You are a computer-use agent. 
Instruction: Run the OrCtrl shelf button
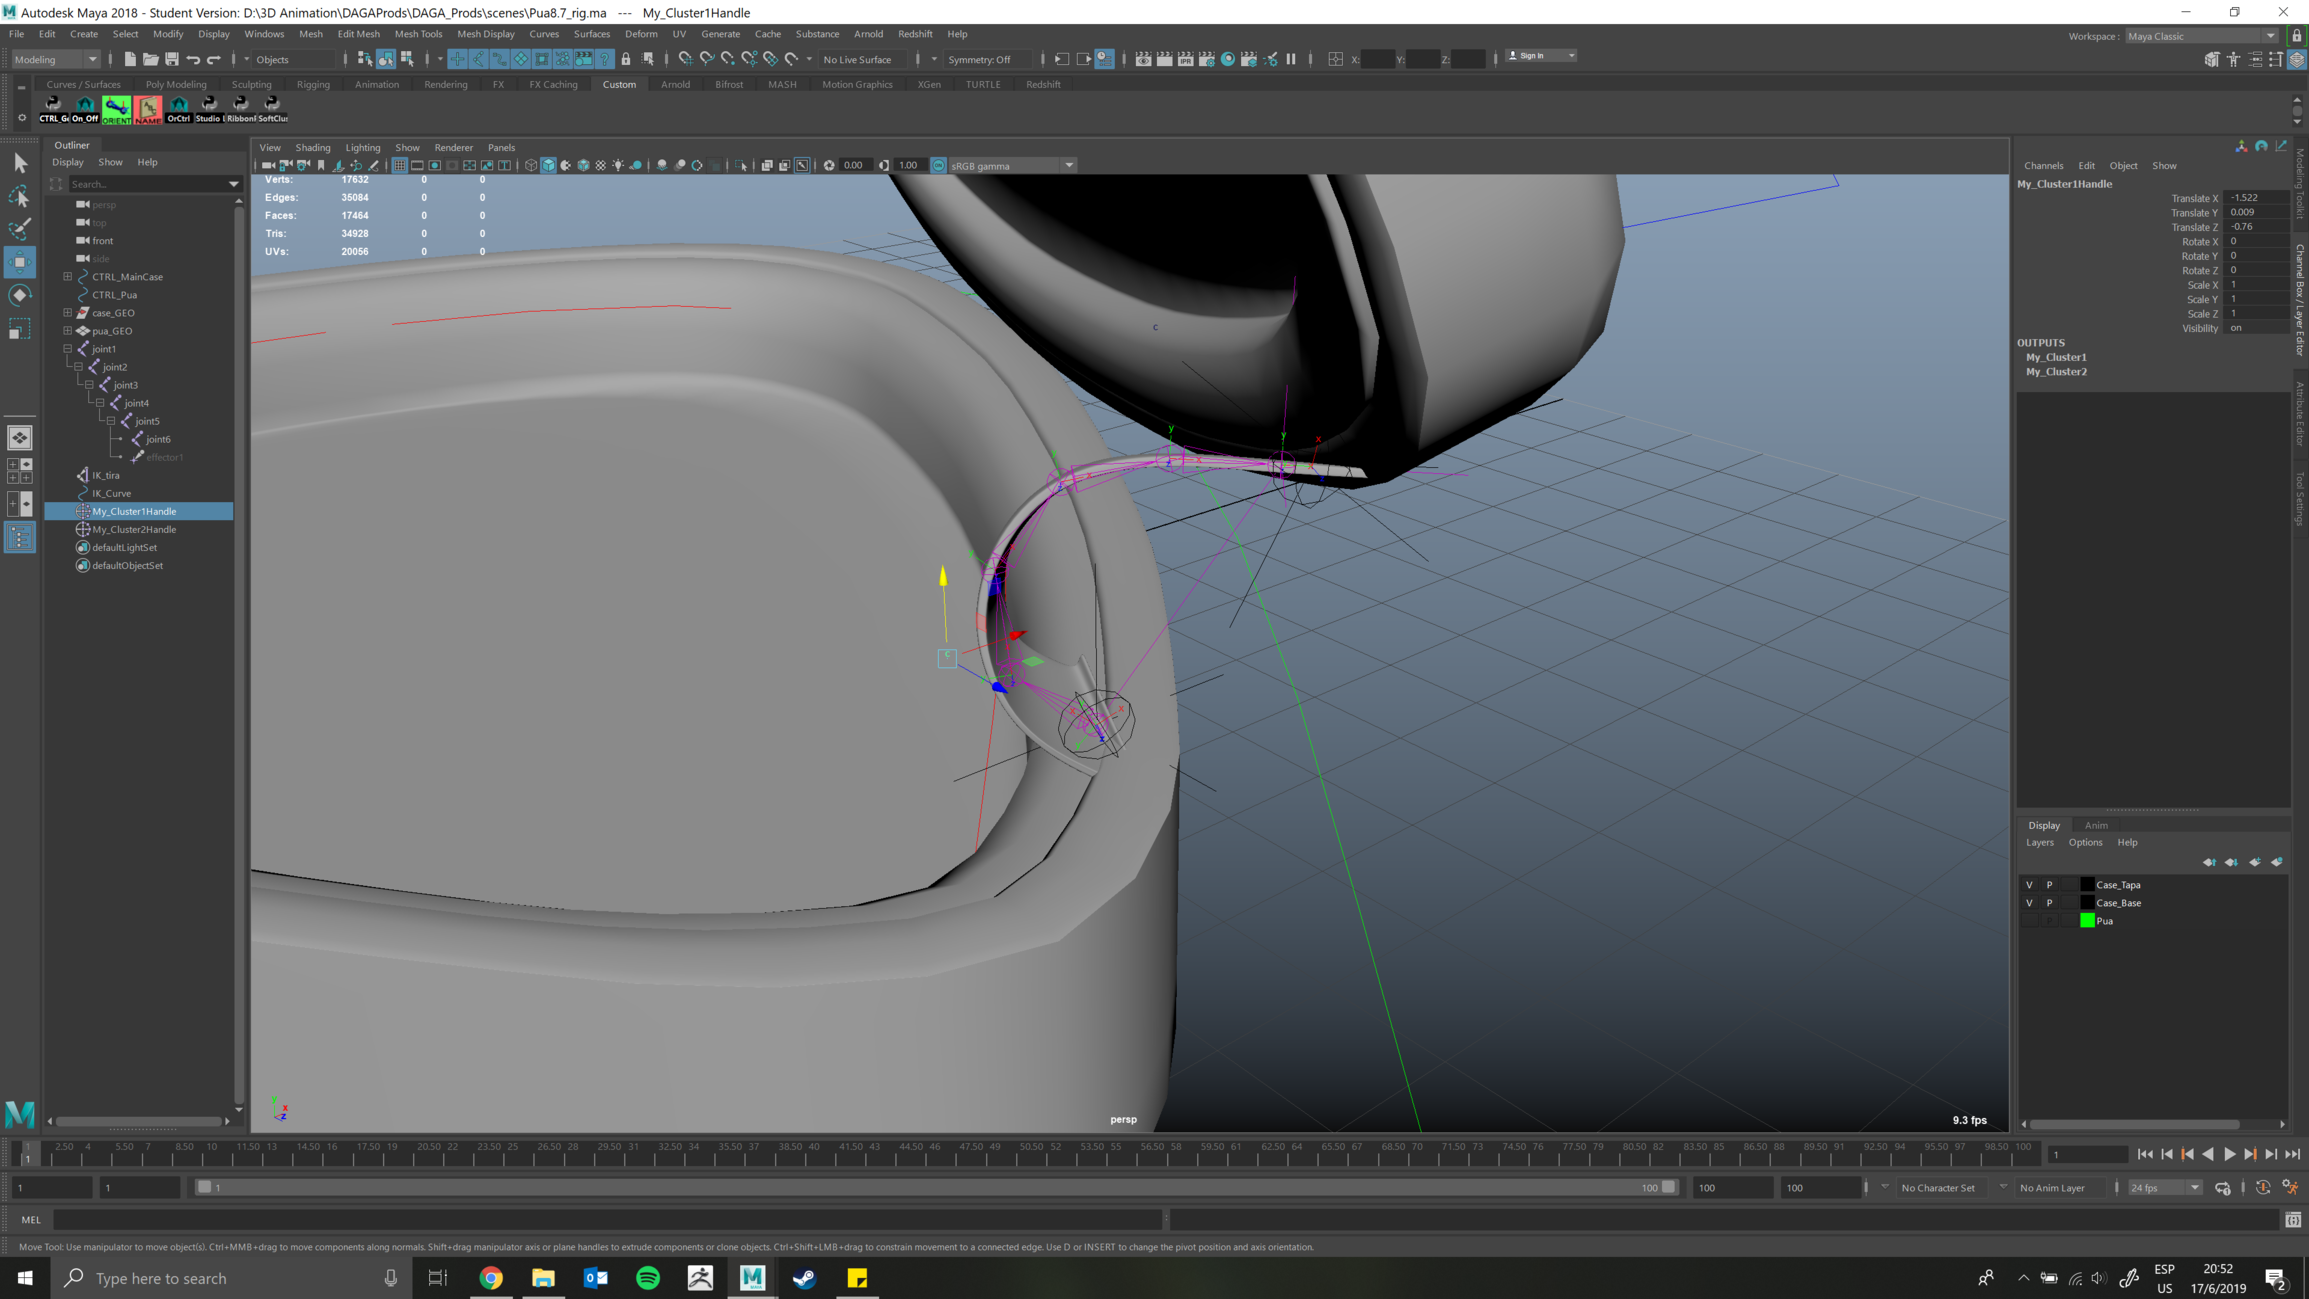(178, 108)
